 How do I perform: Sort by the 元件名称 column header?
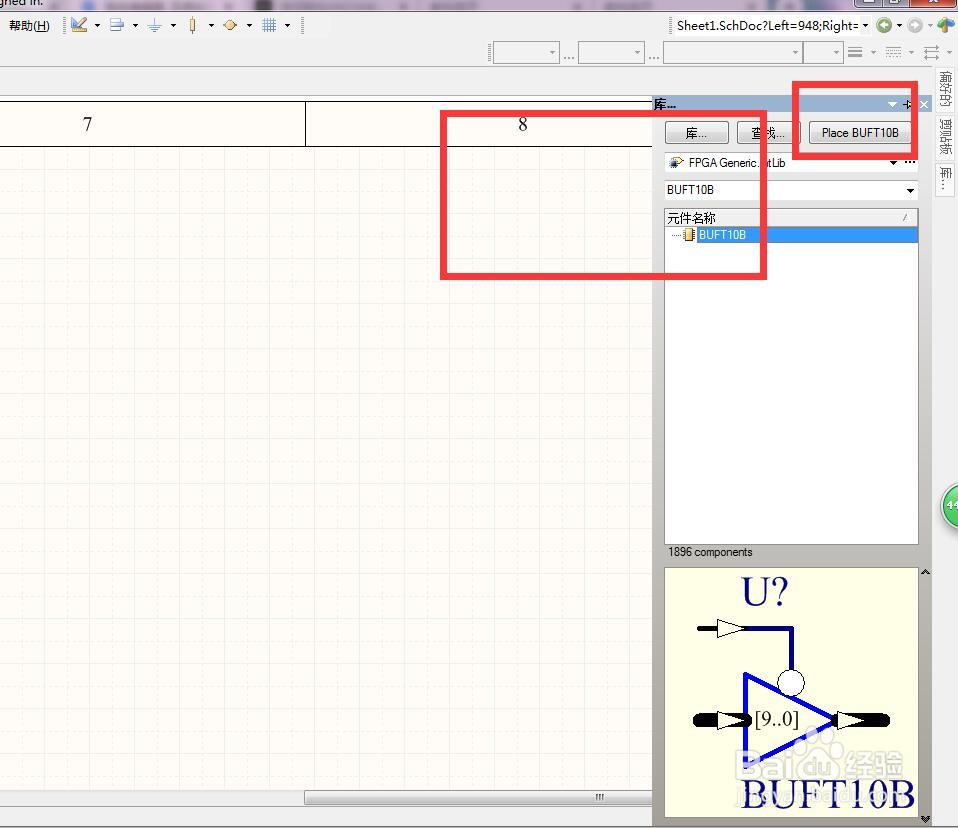791,218
